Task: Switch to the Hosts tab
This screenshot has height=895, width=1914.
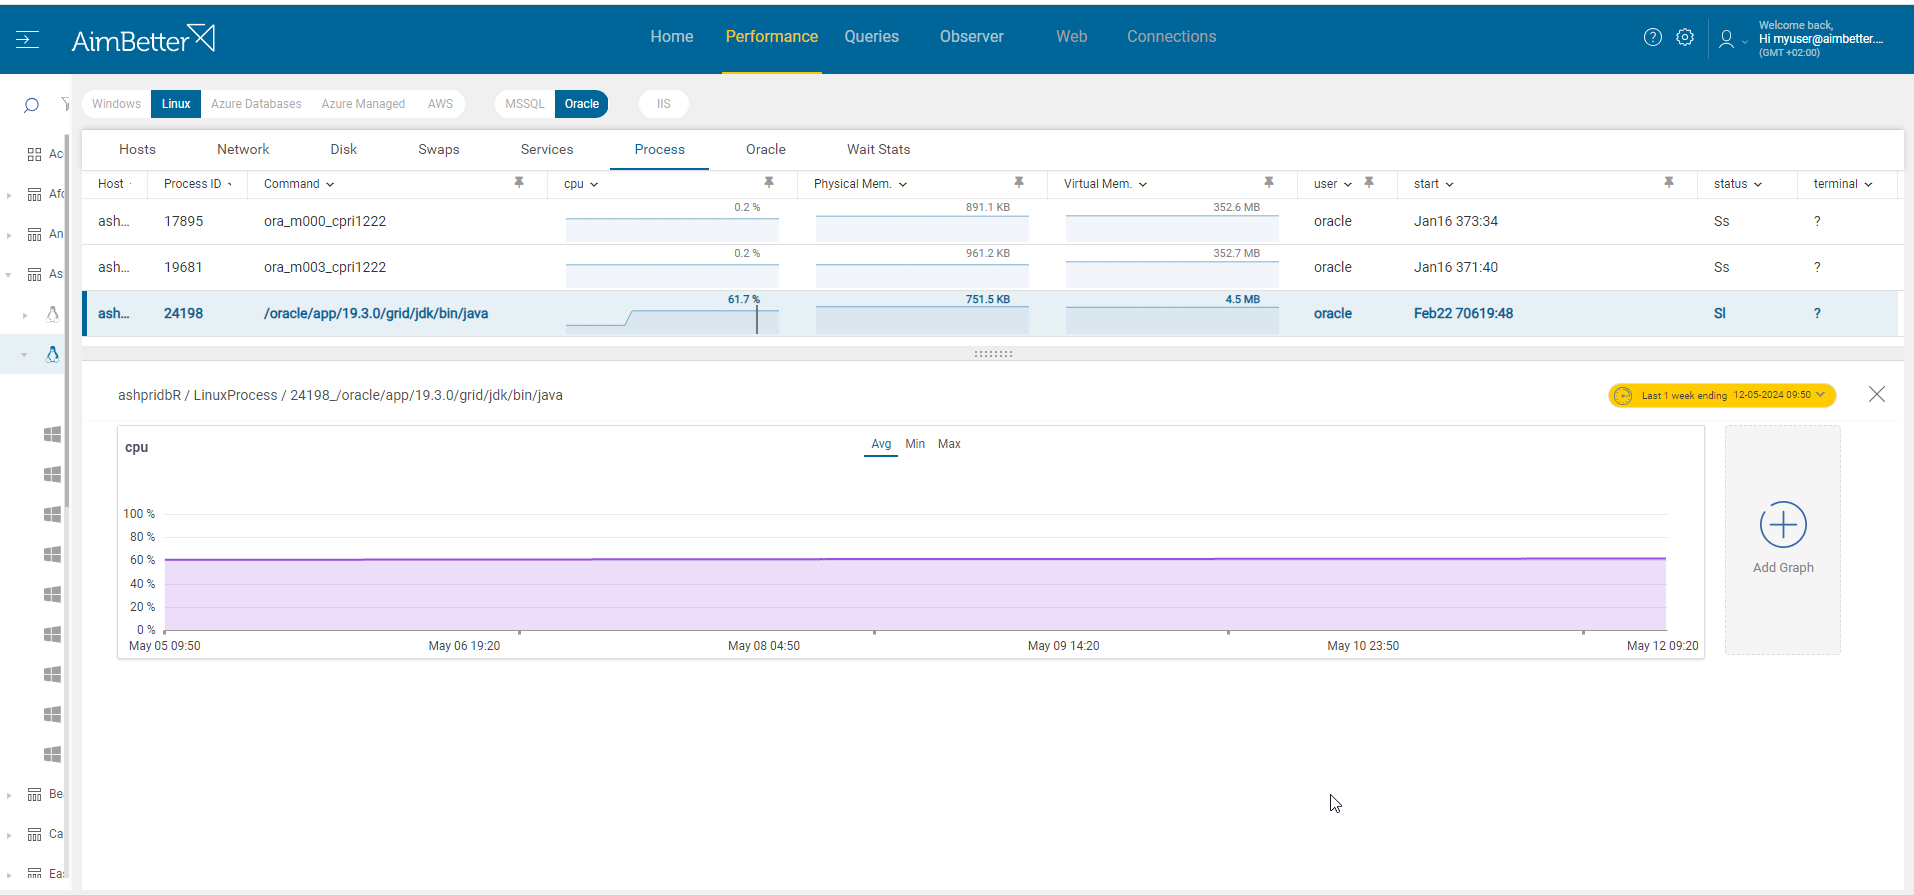Action: click(137, 149)
